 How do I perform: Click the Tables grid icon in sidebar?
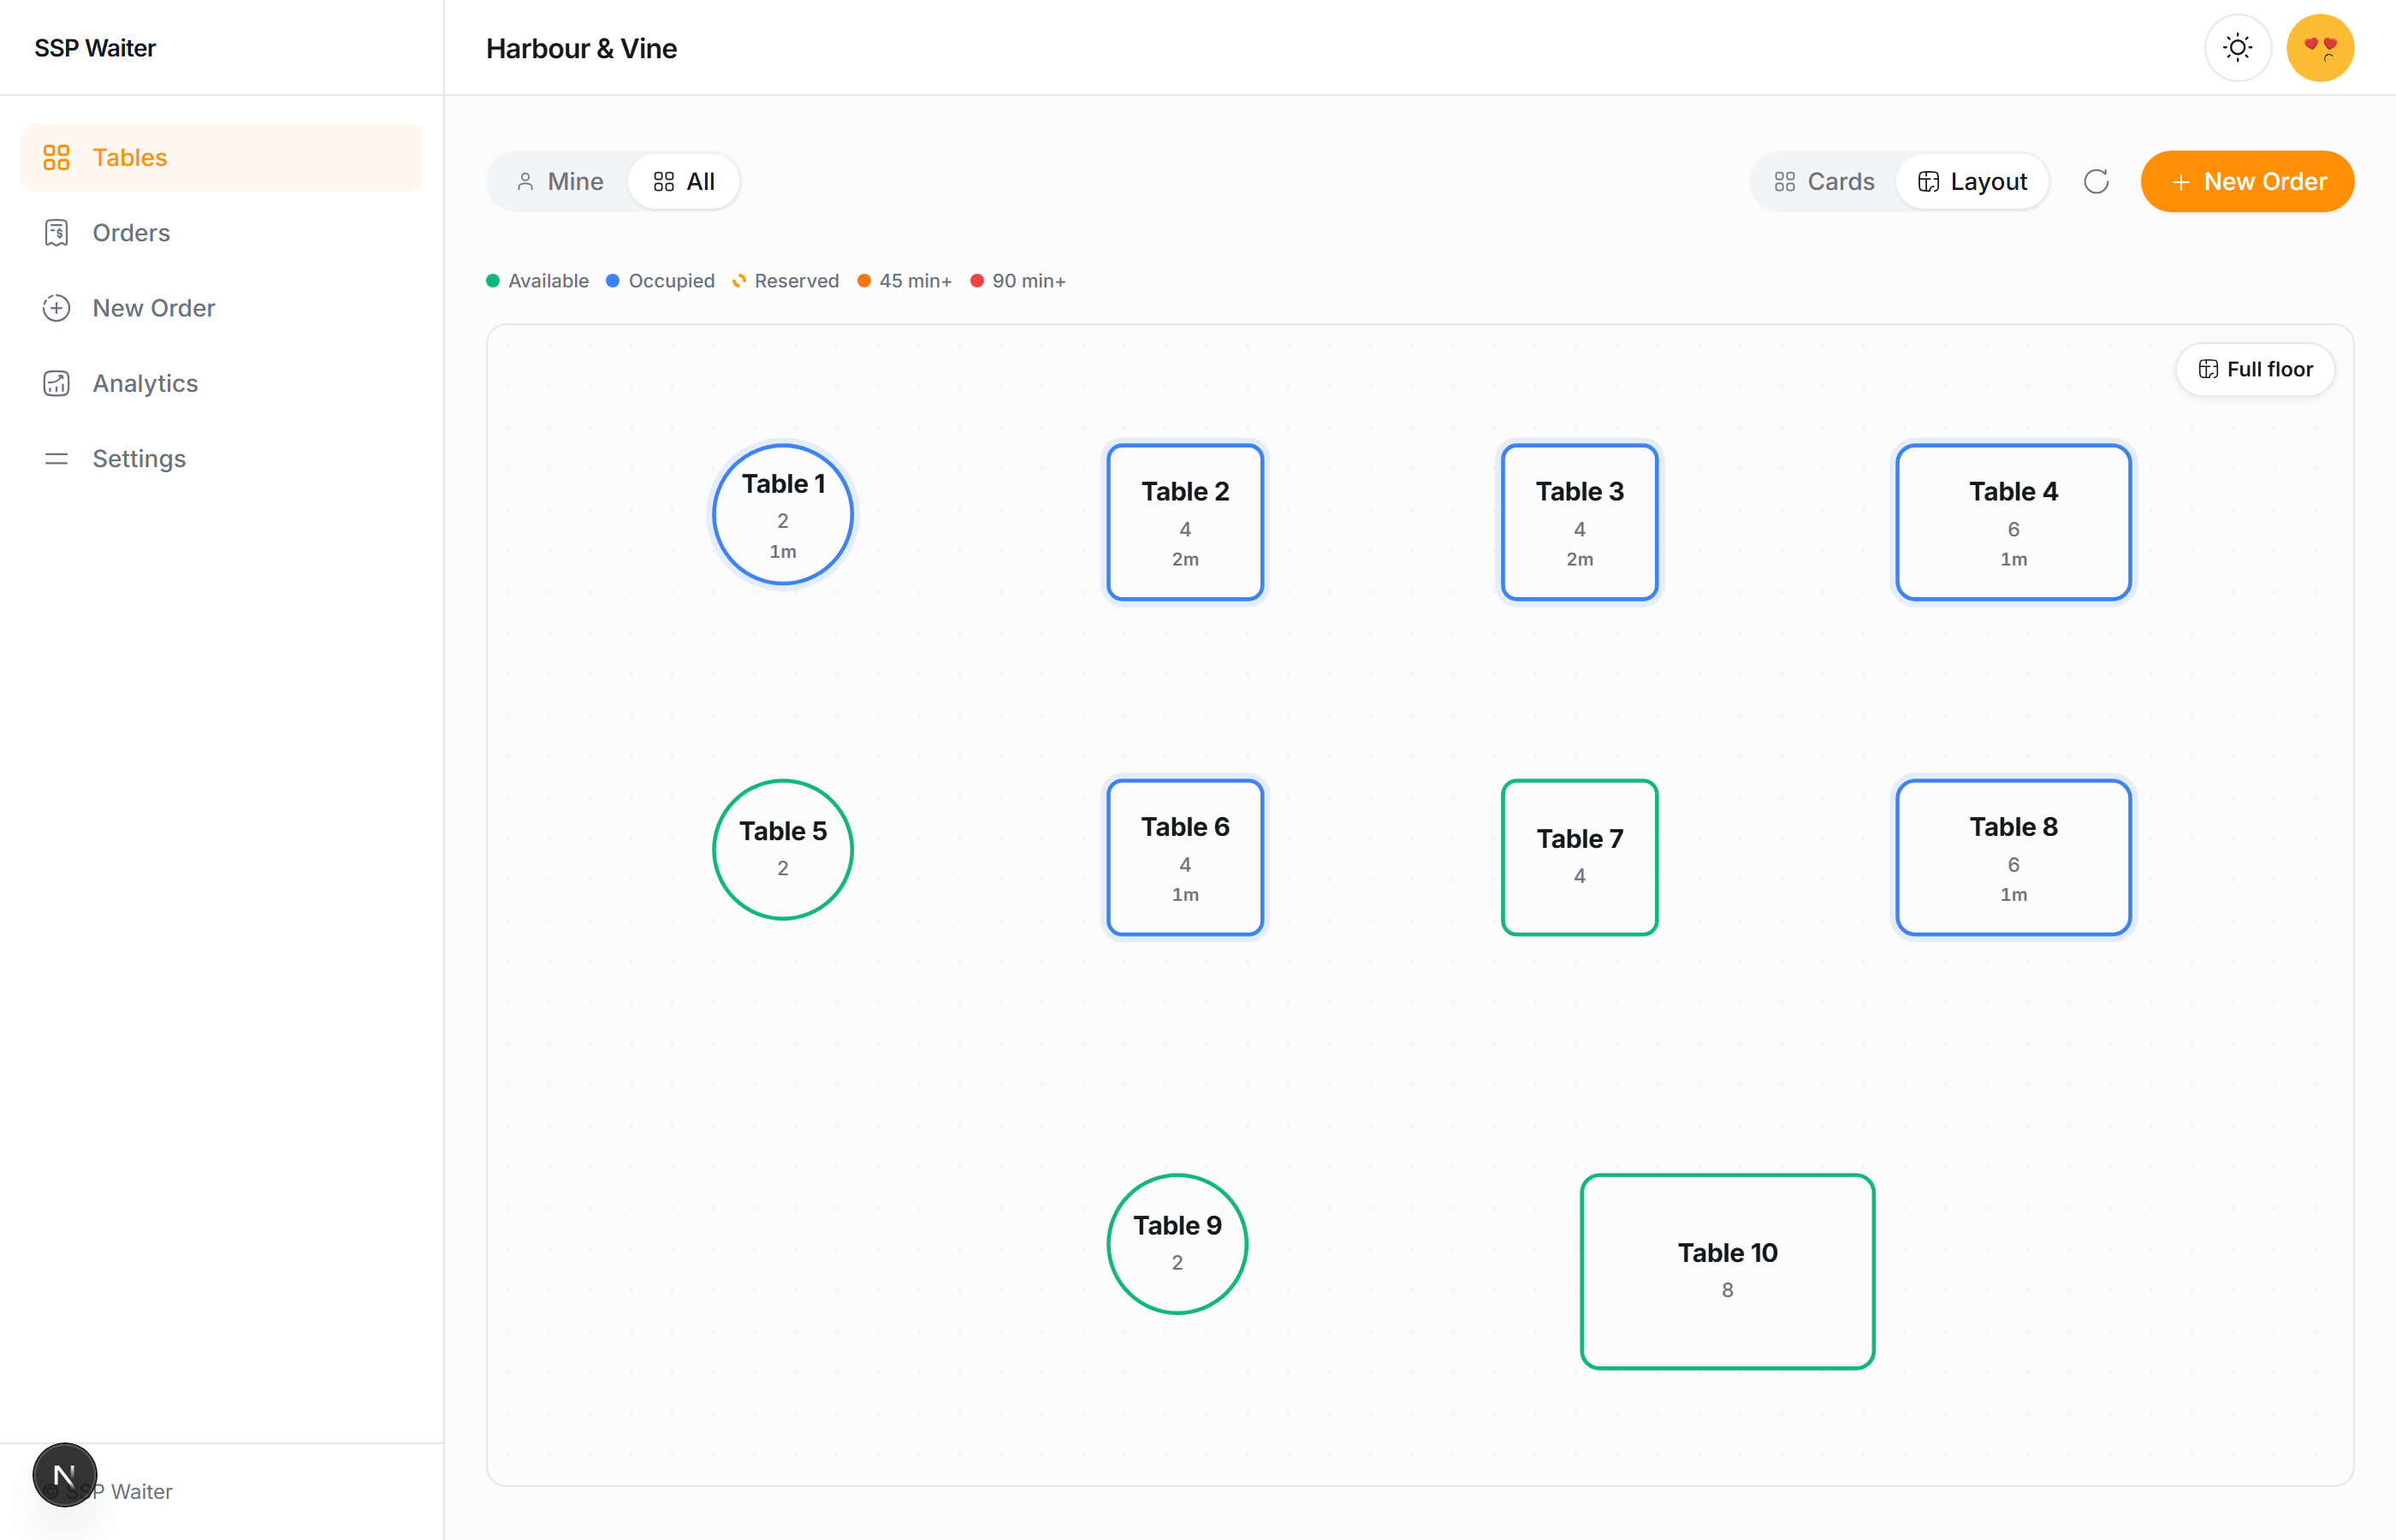(x=56, y=157)
